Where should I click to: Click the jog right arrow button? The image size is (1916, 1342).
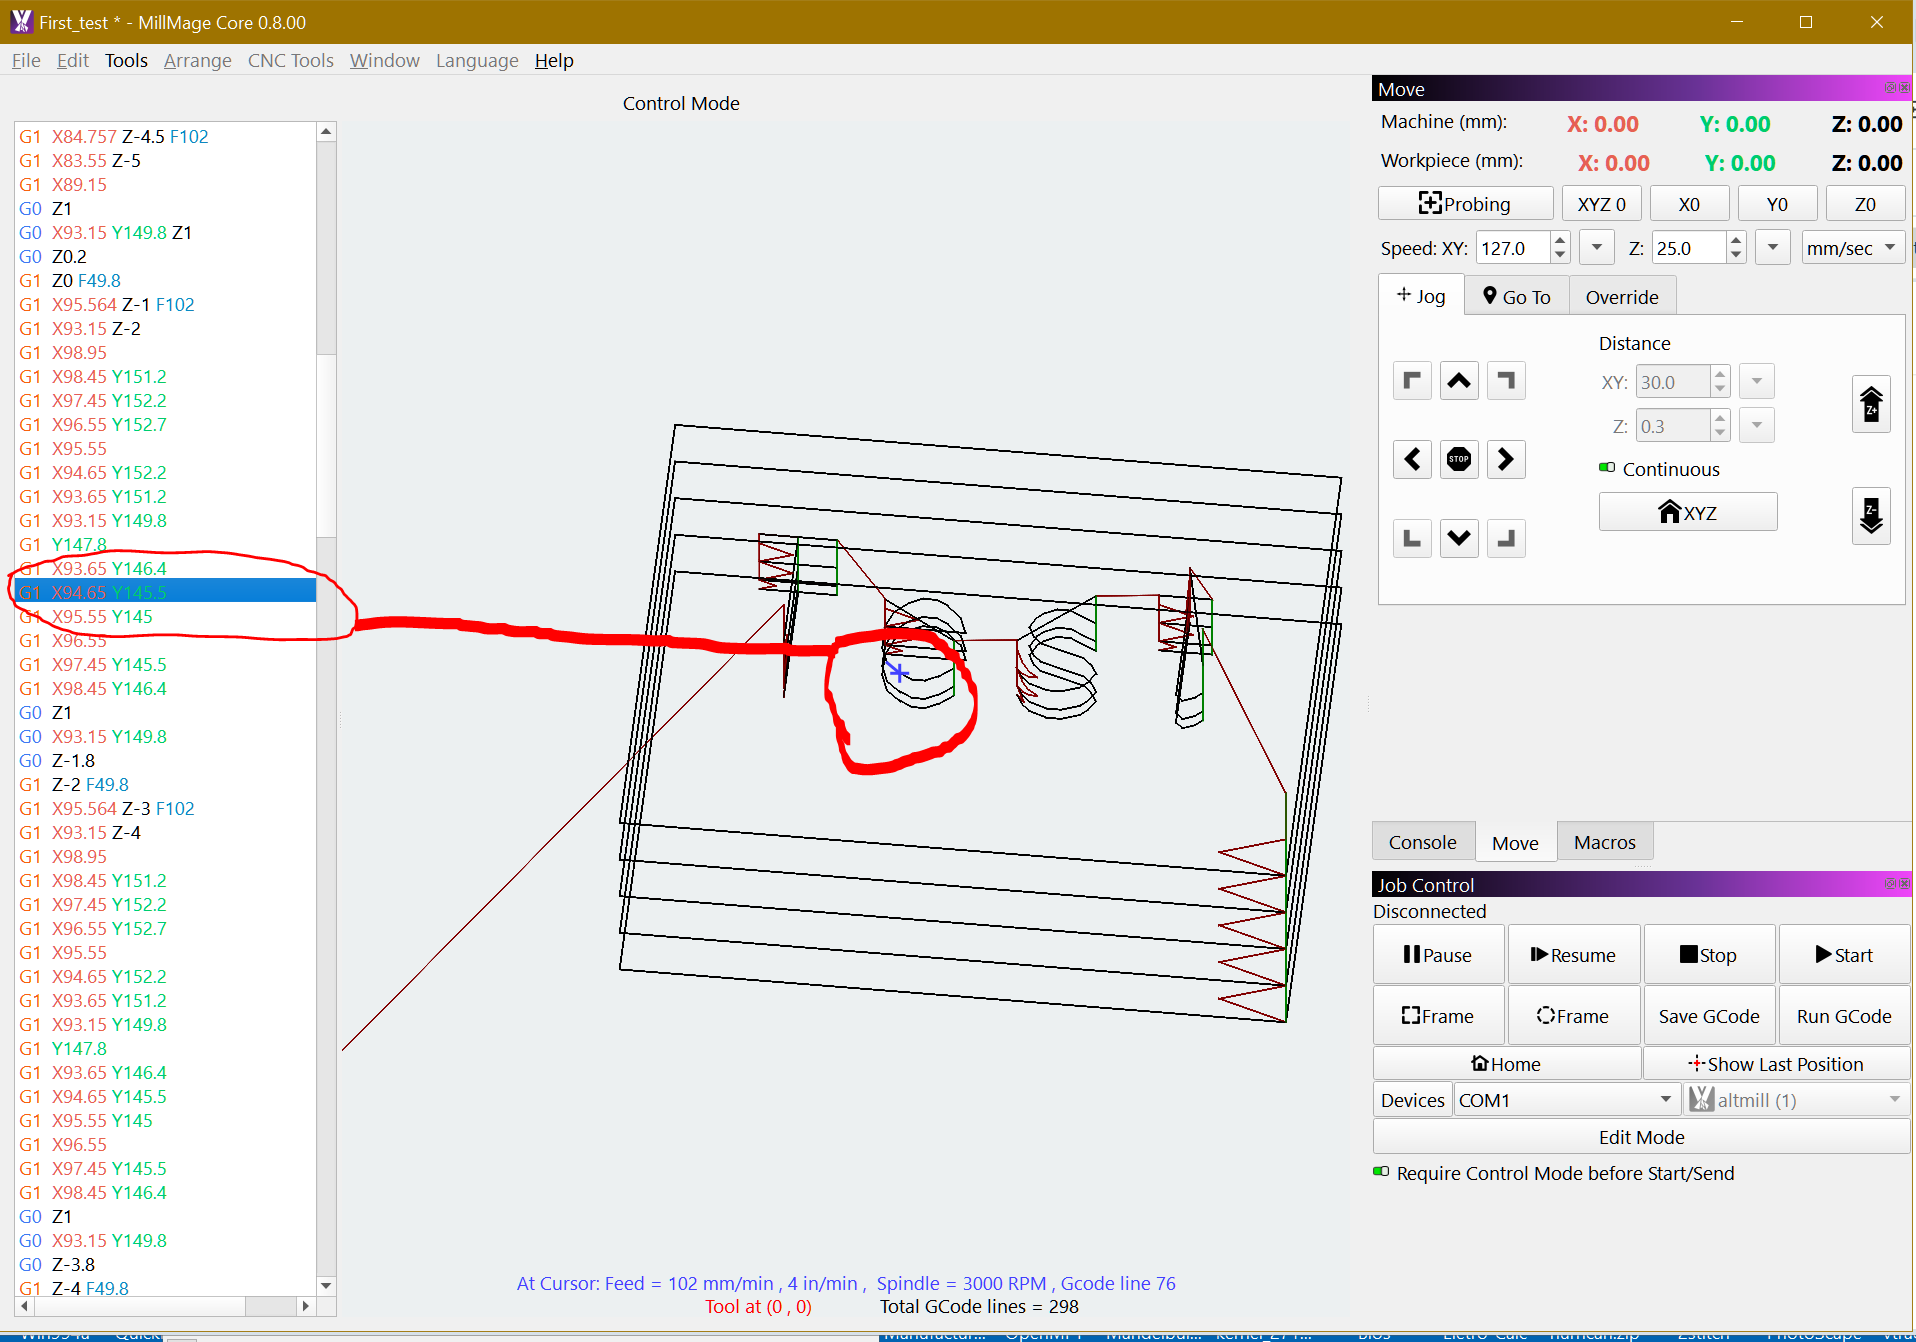(1505, 460)
